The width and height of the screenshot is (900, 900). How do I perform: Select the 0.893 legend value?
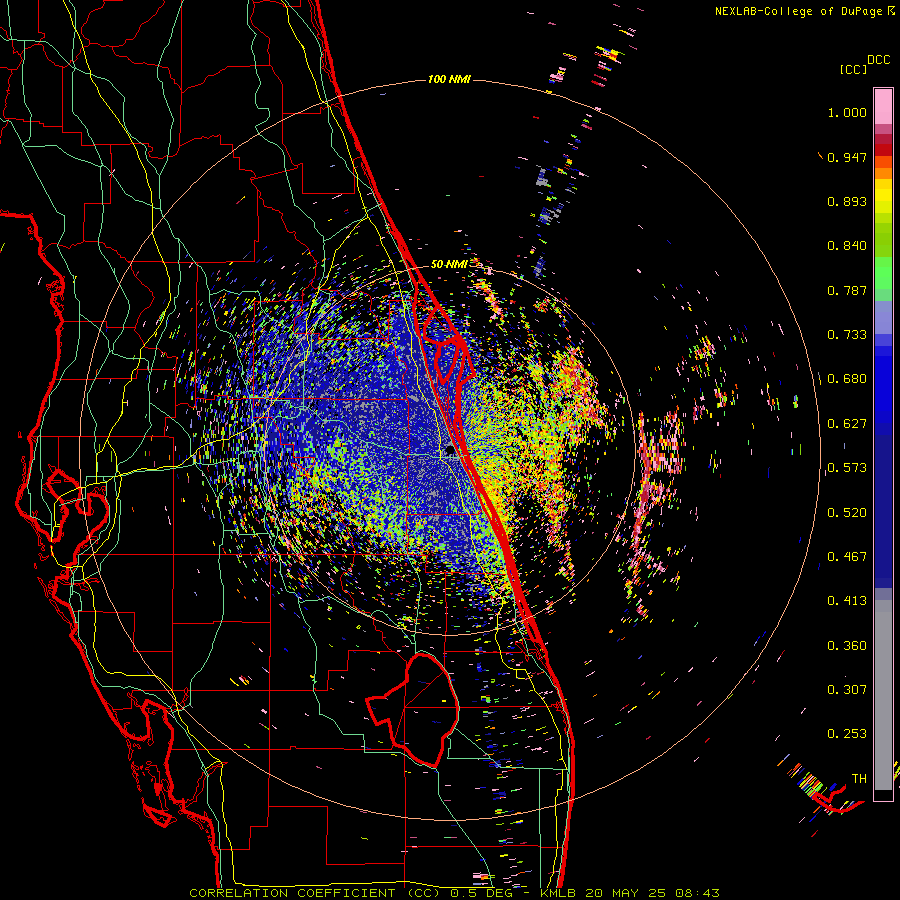tap(847, 201)
